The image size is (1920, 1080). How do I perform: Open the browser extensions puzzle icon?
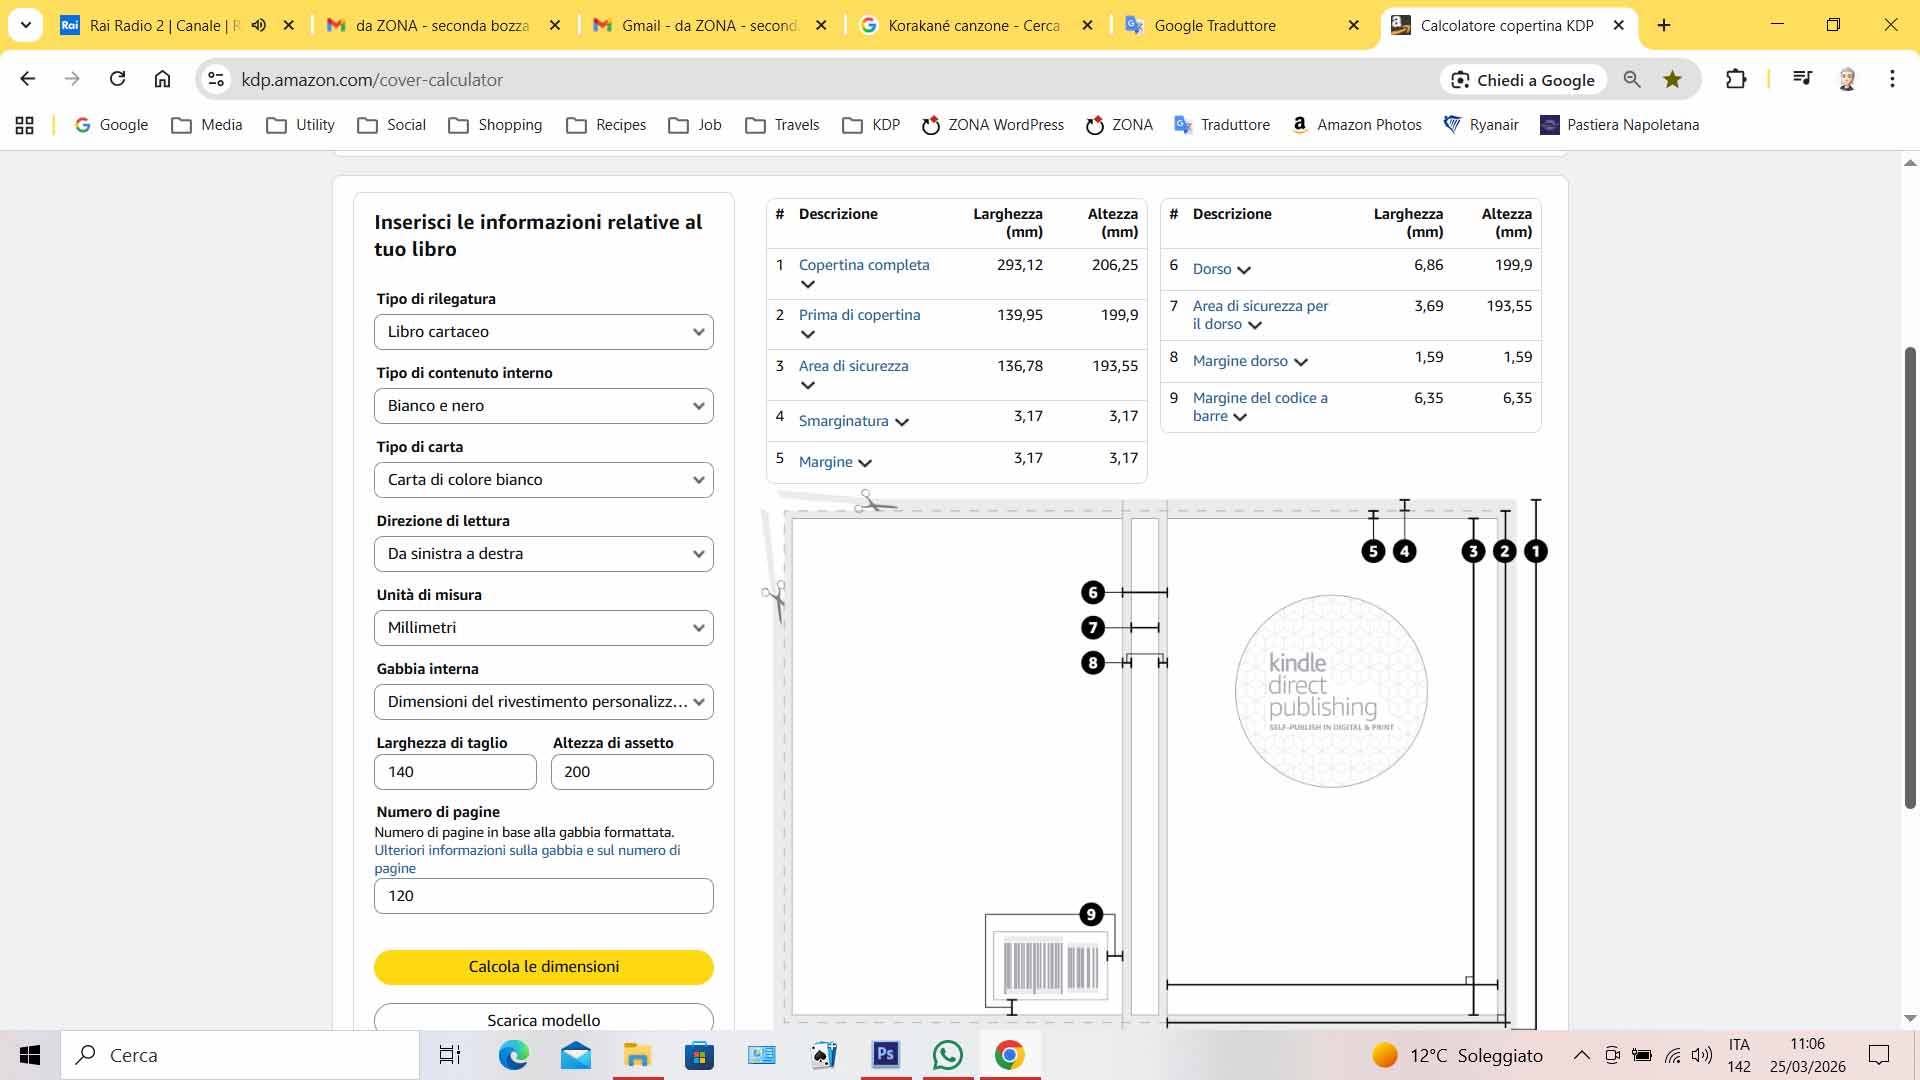pyautogui.click(x=1736, y=79)
